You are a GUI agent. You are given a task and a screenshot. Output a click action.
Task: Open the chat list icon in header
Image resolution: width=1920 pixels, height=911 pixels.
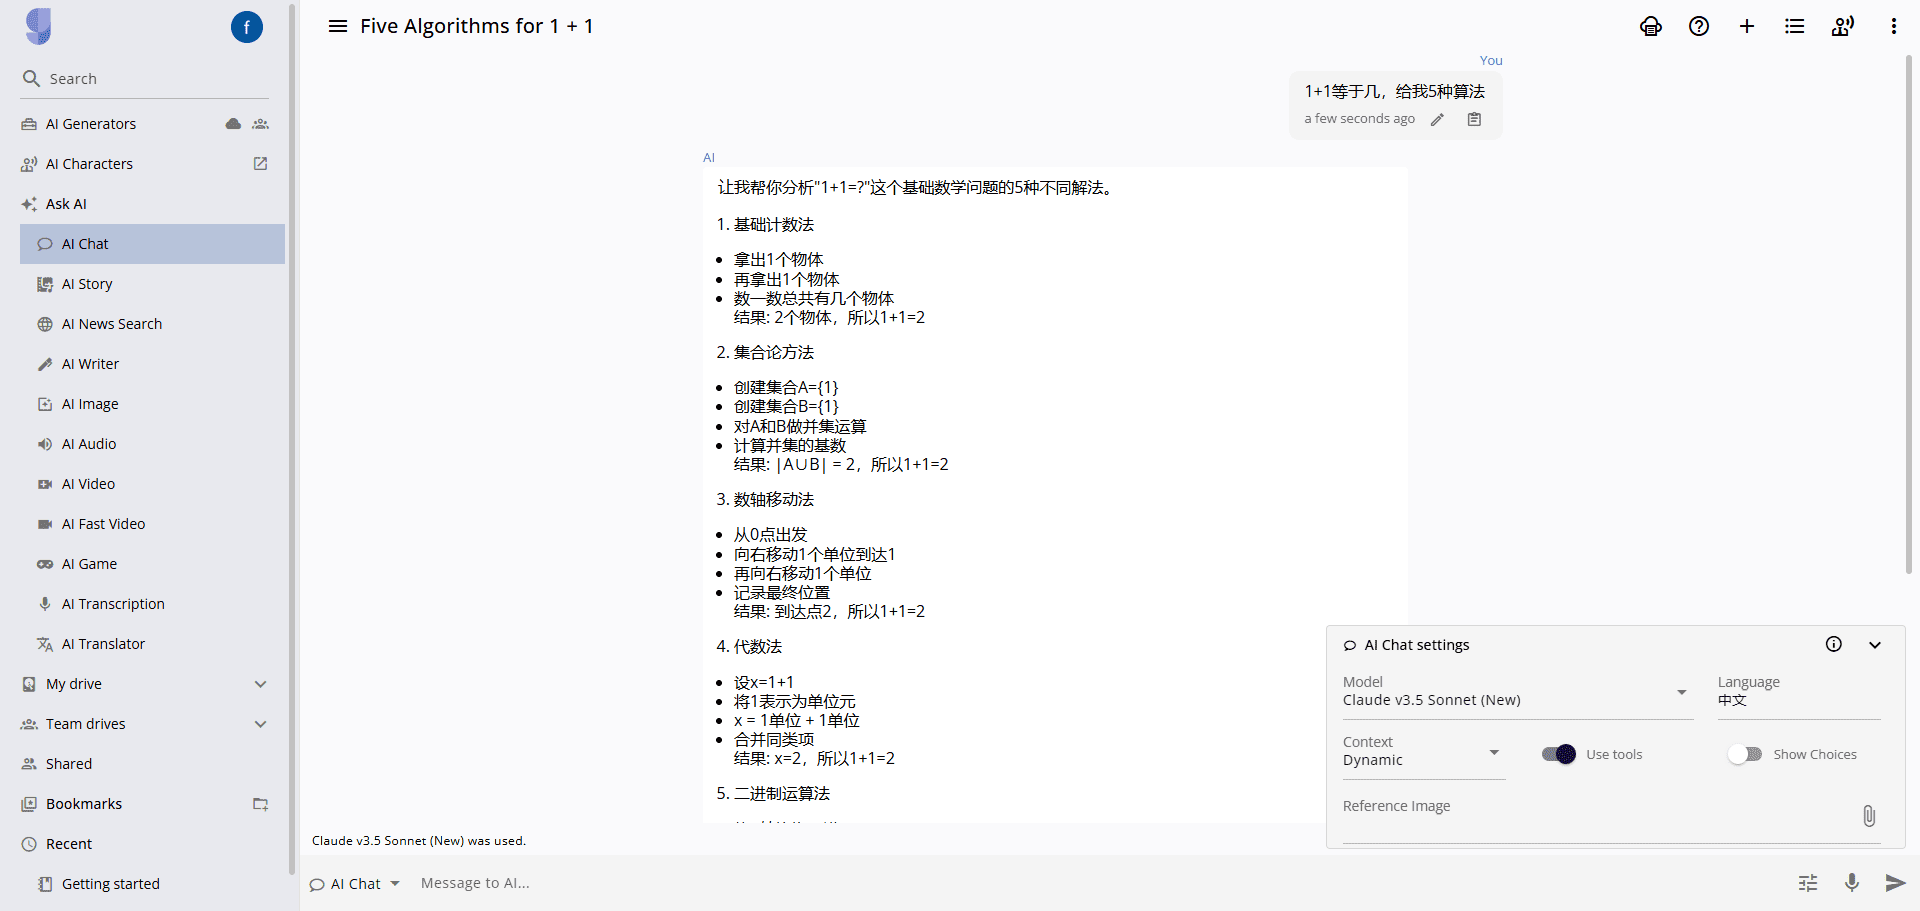[x=1795, y=27]
